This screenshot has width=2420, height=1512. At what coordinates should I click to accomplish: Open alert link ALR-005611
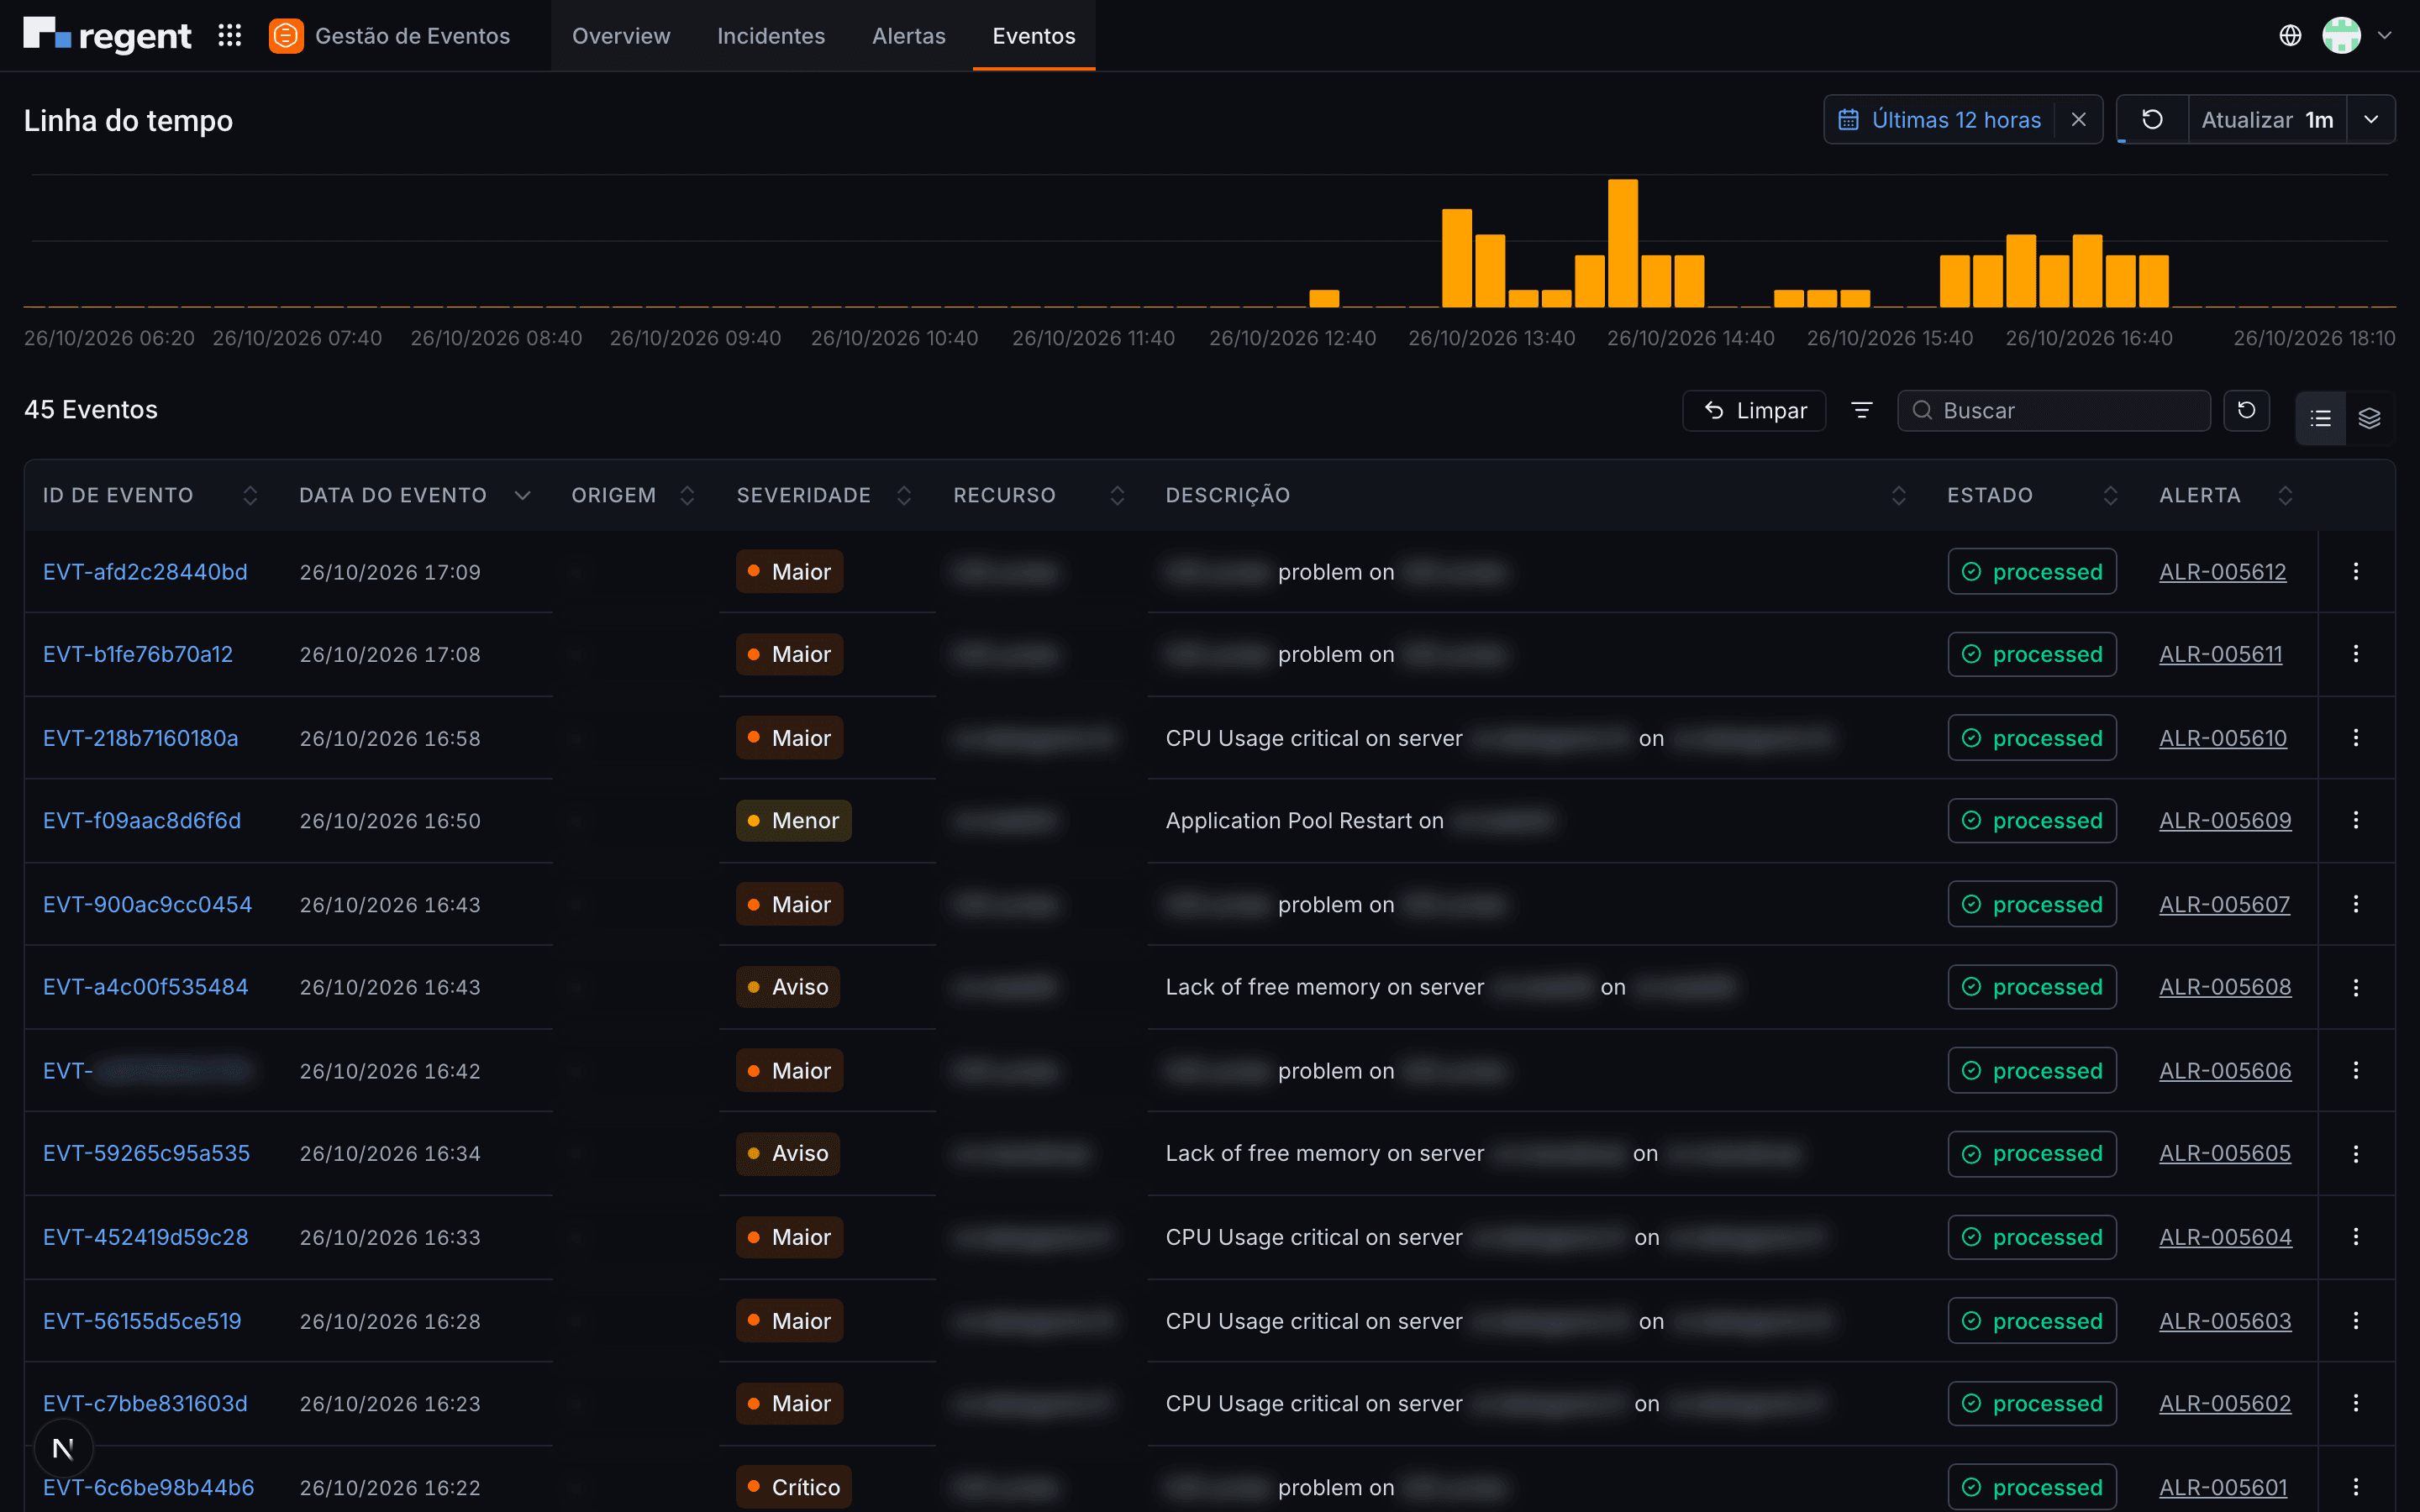[x=2221, y=654]
